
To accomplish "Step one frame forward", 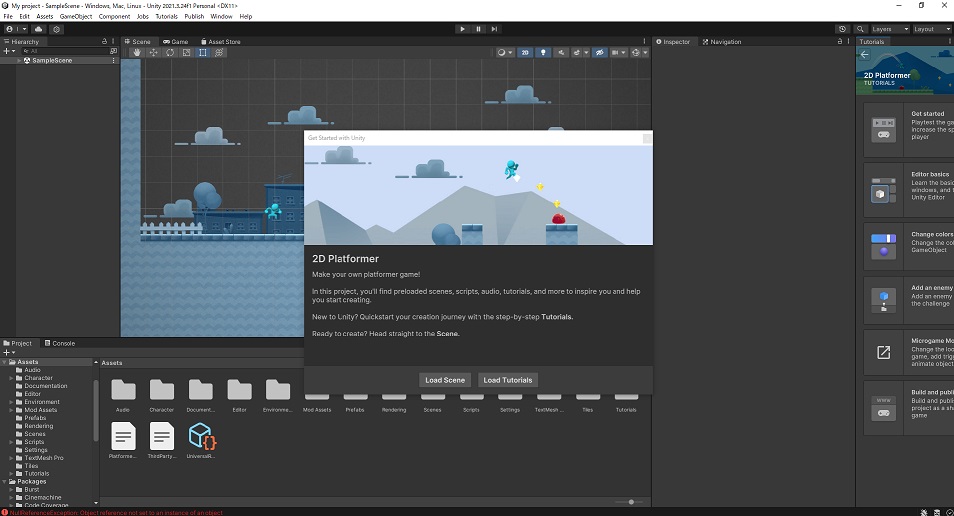I will [494, 29].
